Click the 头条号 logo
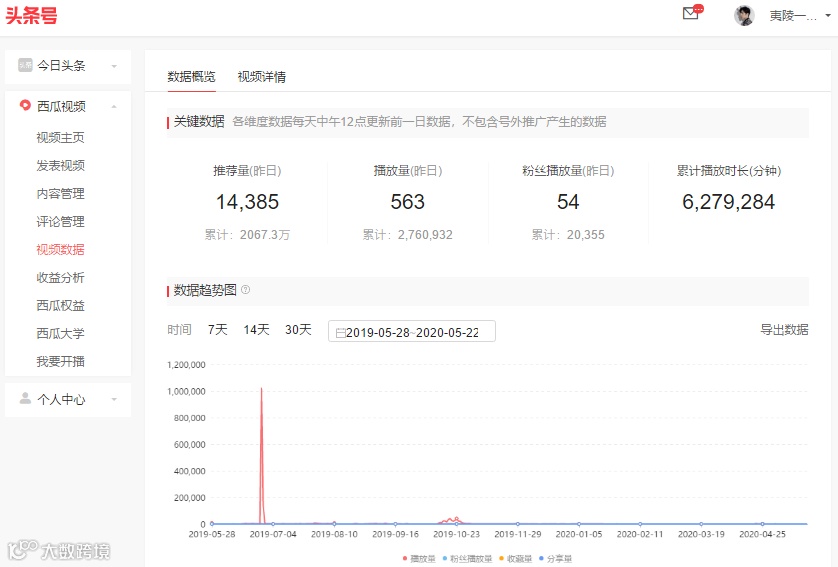838x567 pixels. coord(31,15)
